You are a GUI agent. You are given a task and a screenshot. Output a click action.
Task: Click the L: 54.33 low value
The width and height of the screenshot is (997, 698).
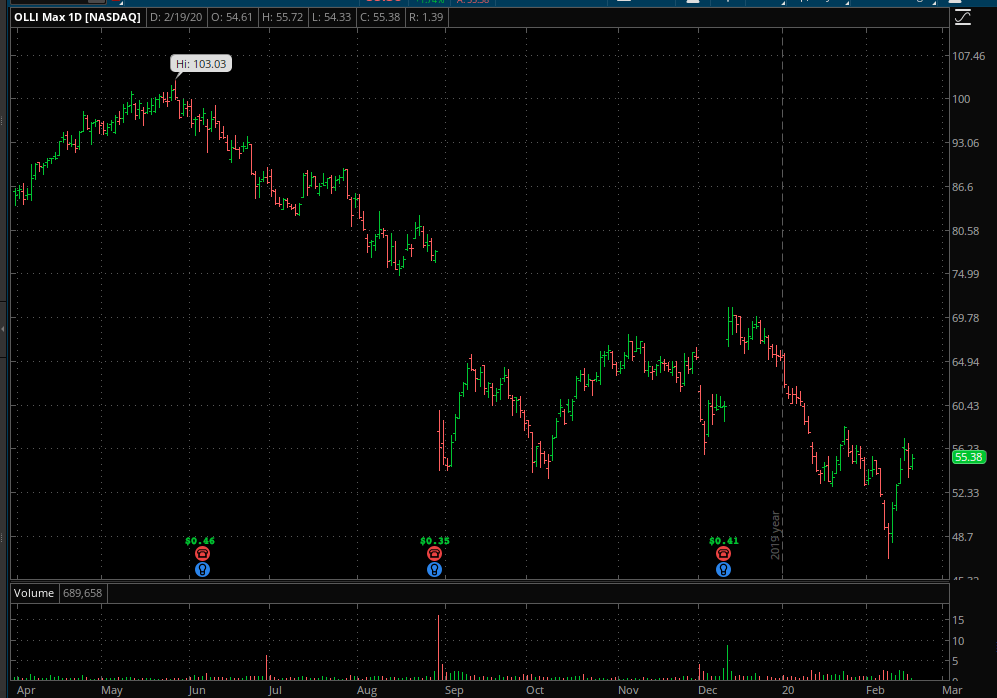331,17
